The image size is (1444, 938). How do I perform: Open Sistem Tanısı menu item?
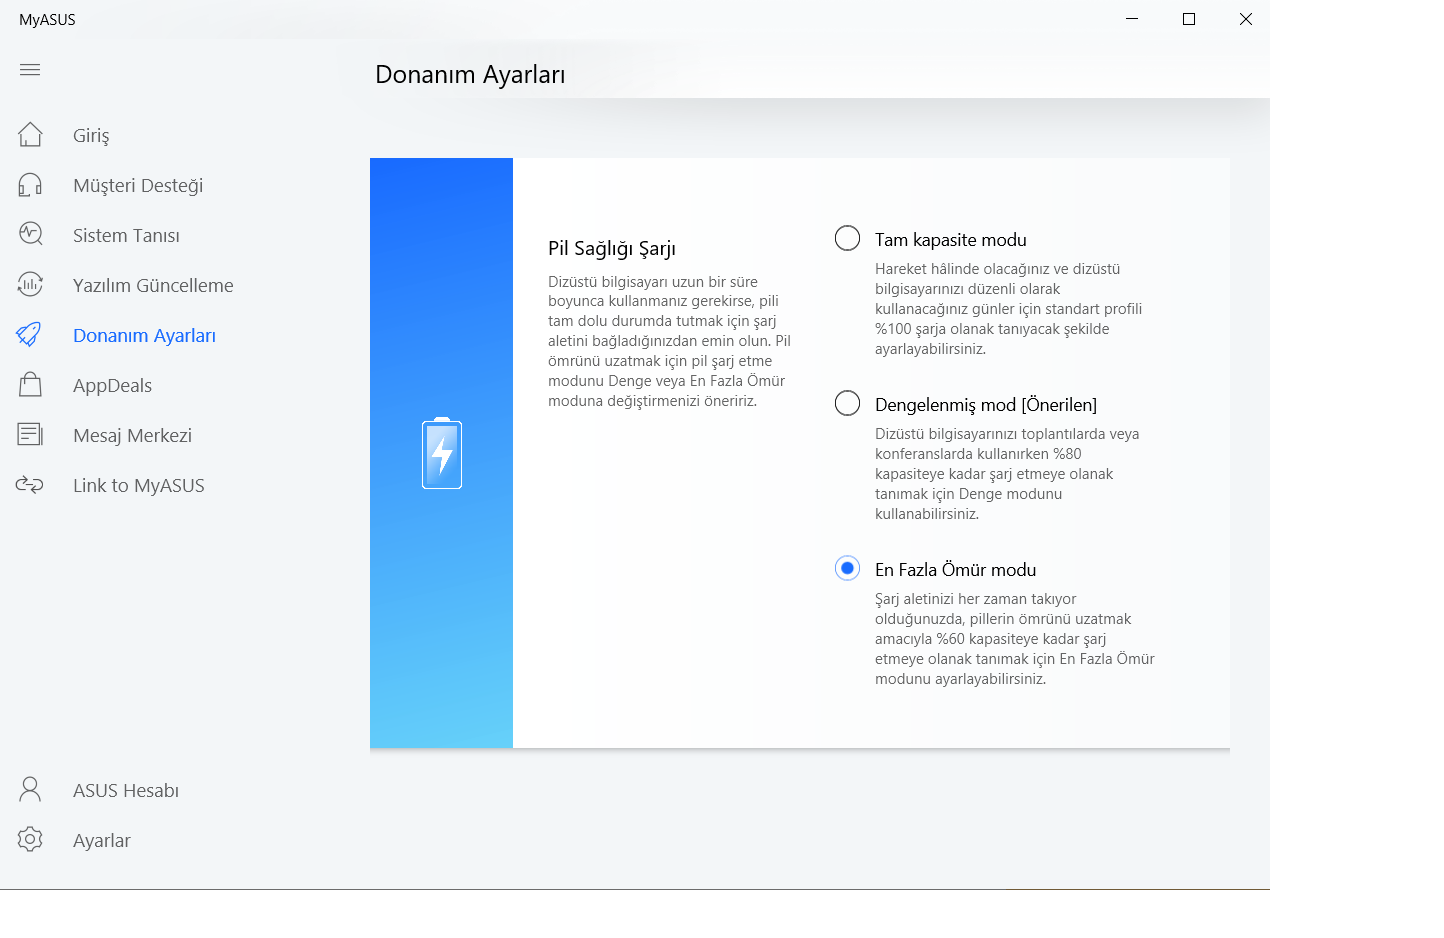[x=126, y=235]
